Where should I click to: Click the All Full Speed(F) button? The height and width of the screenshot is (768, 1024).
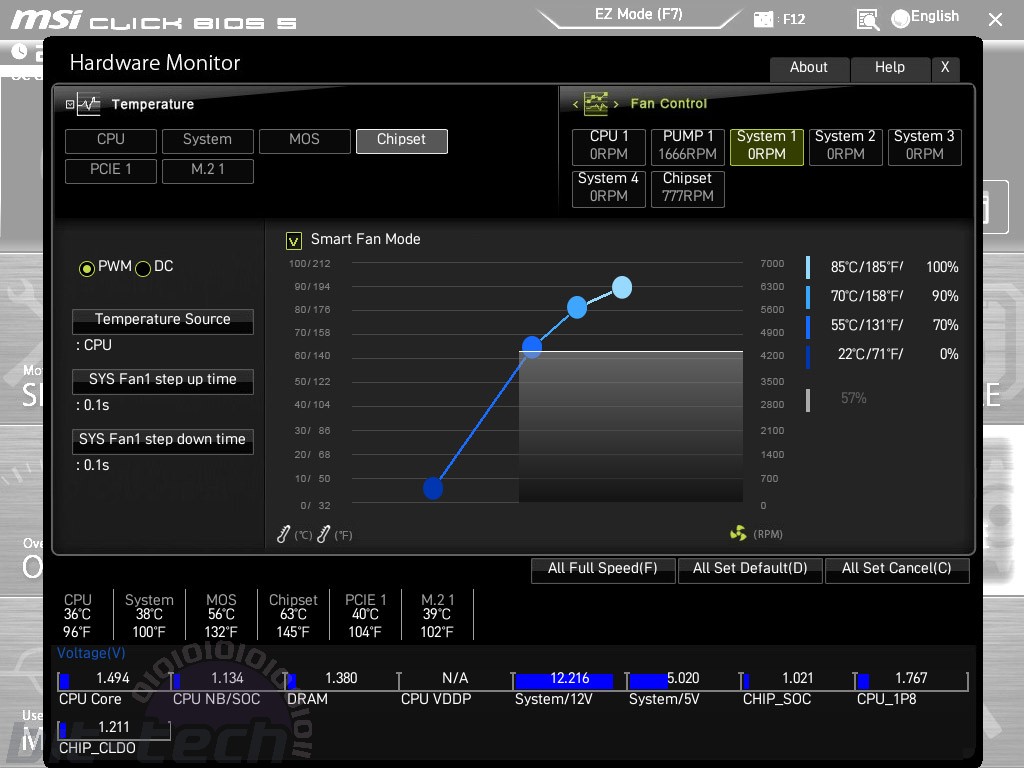click(x=603, y=569)
